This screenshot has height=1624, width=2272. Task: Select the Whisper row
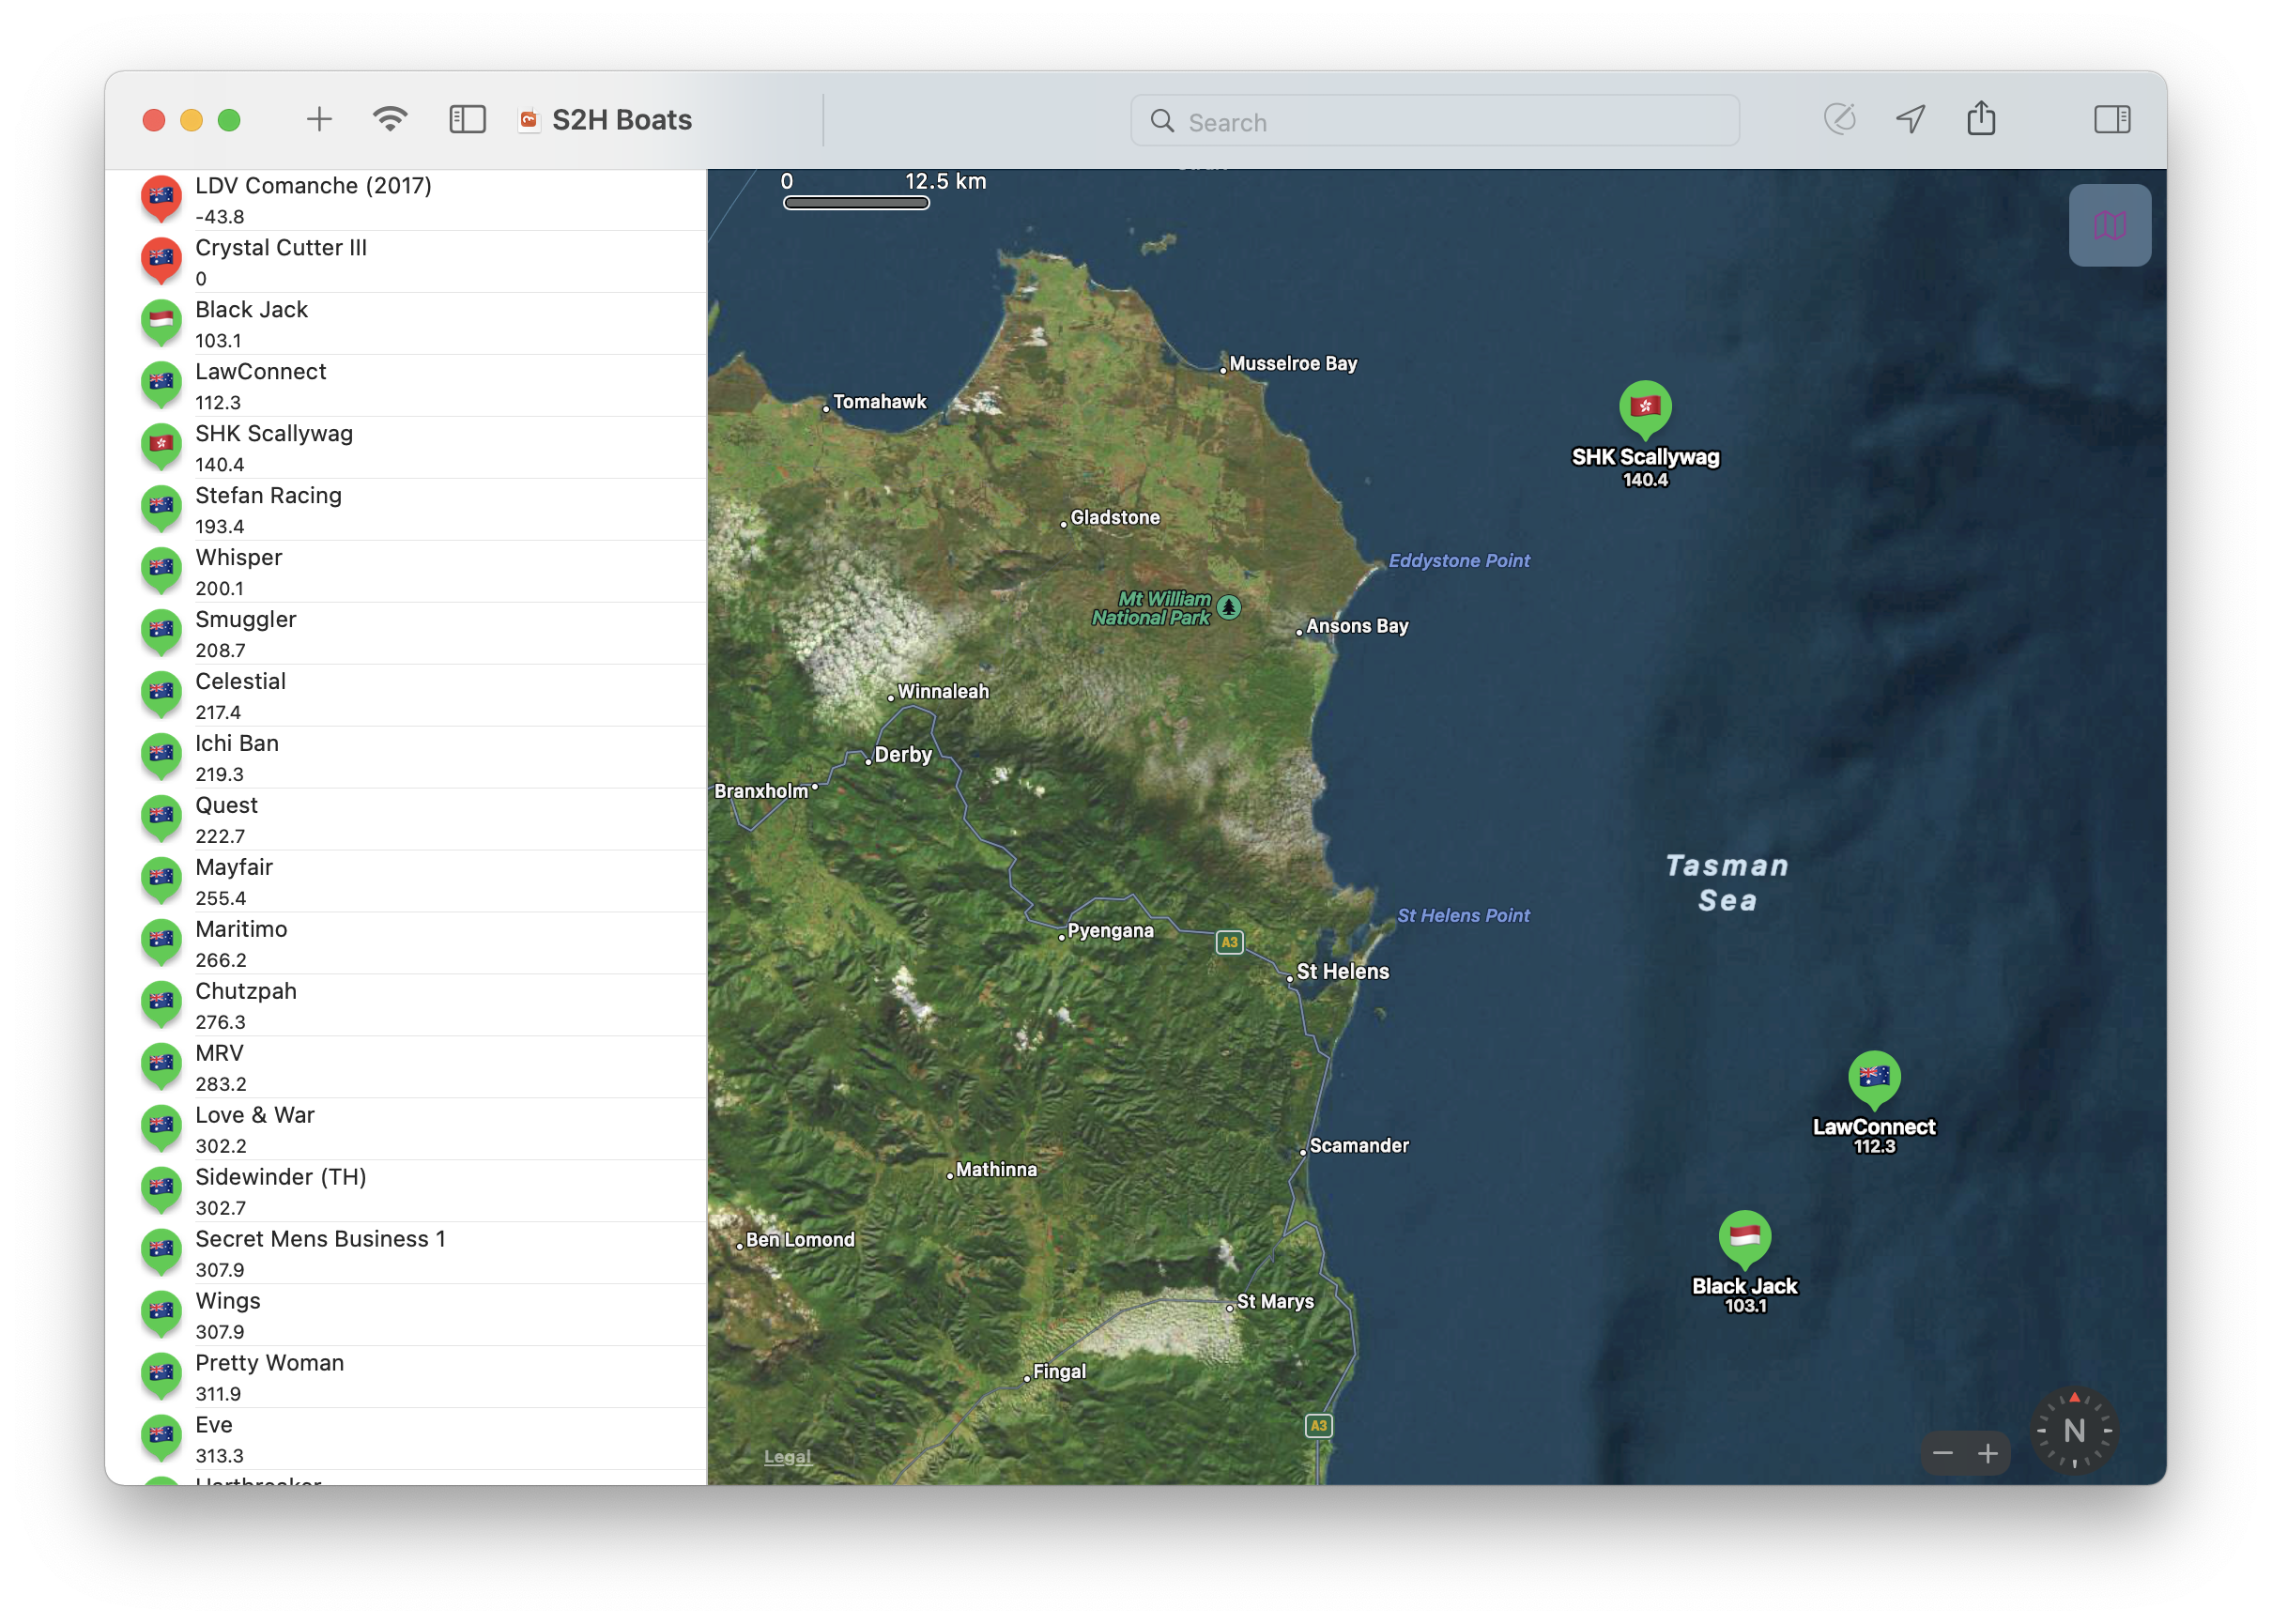point(406,571)
